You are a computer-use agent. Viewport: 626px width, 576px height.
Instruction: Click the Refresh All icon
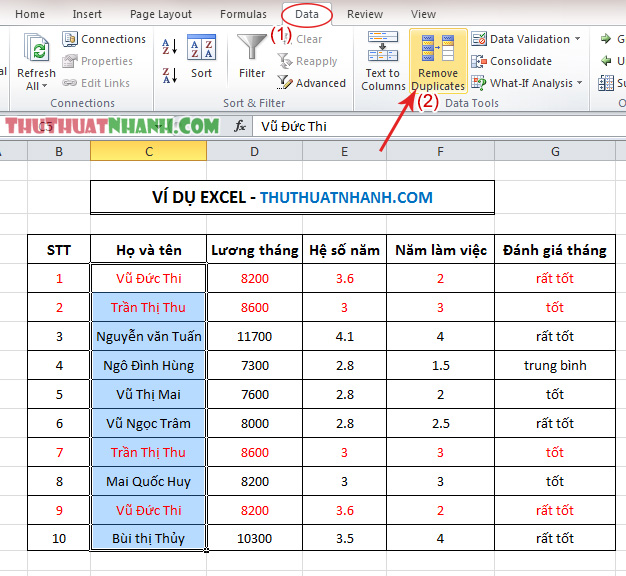[37, 49]
